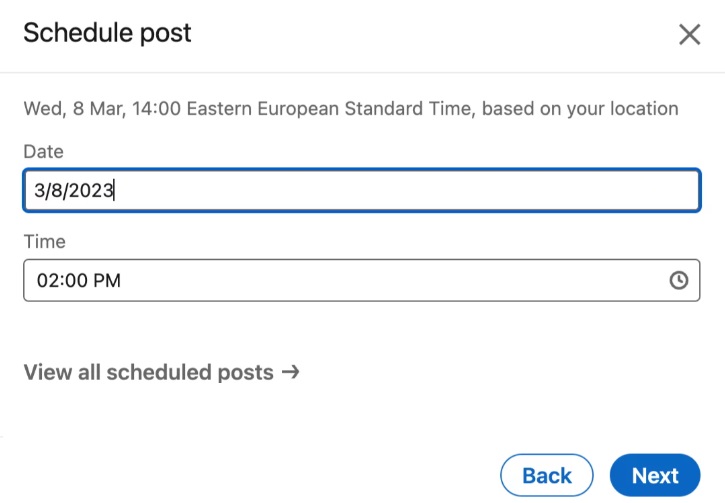
Task: Select the PM period in the time field
Action: pyautogui.click(x=107, y=281)
